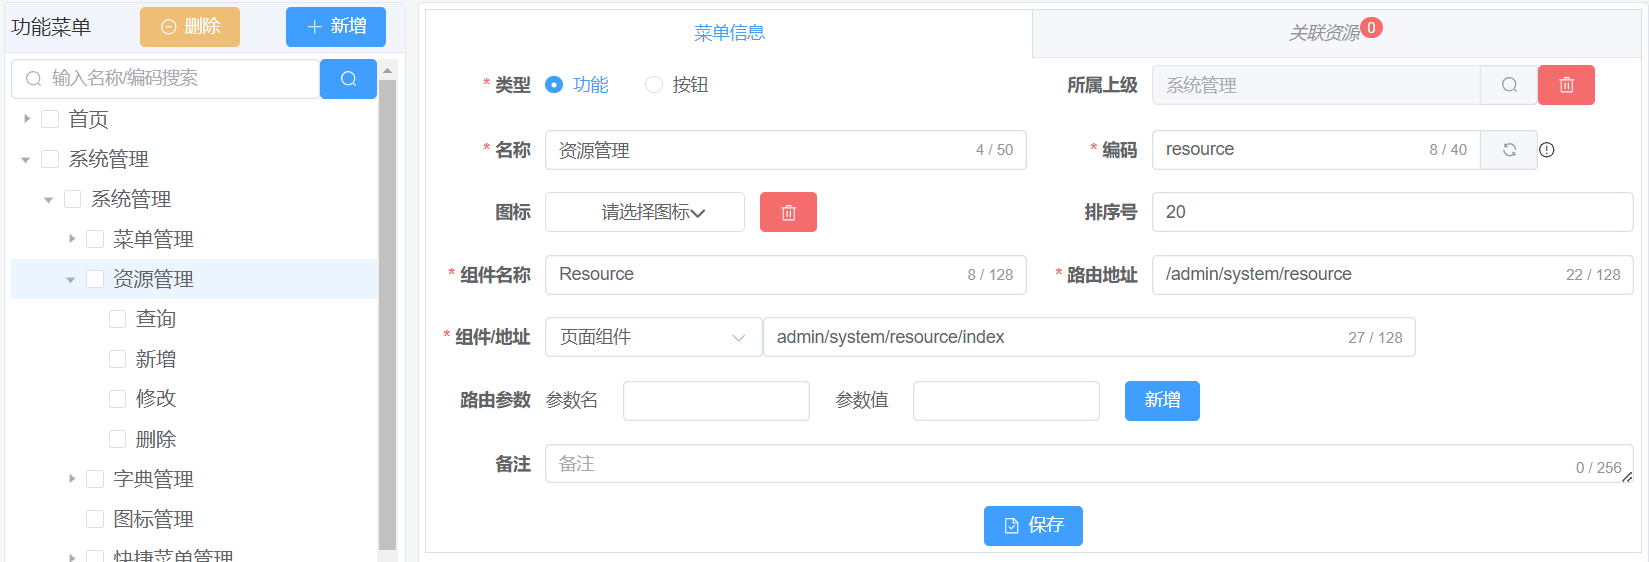
Task: Expand the 首页 tree node
Action: [27, 119]
